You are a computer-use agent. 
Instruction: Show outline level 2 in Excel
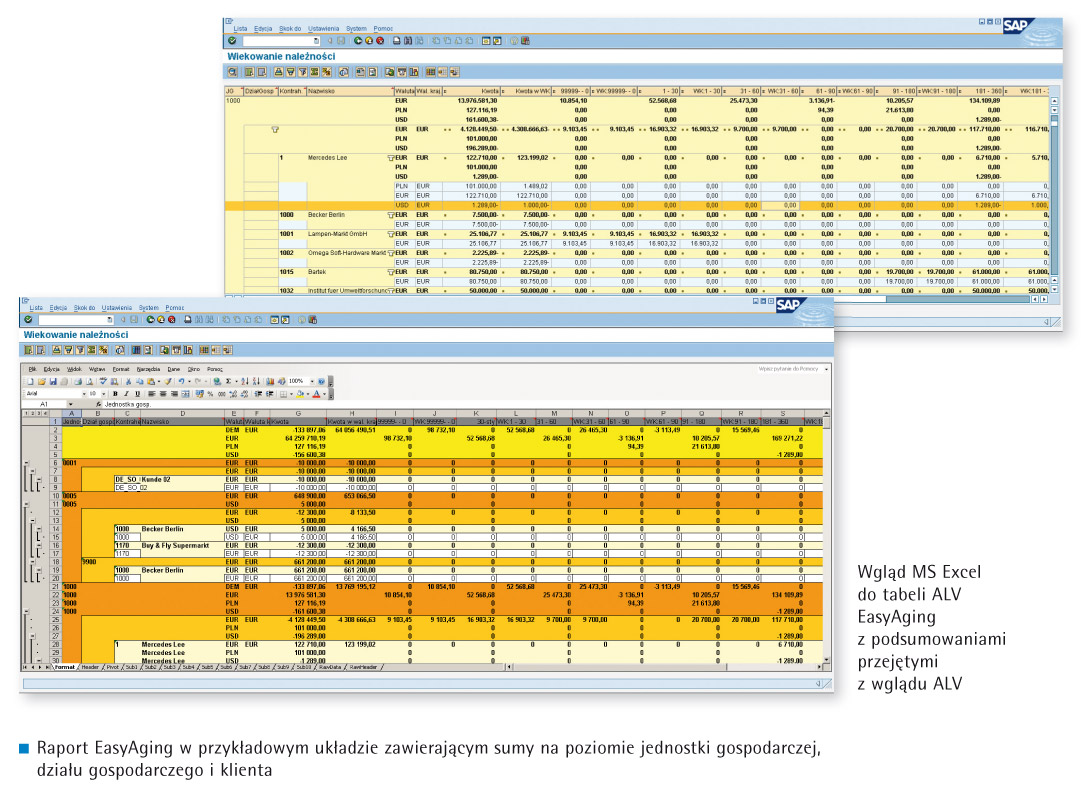click(x=32, y=414)
